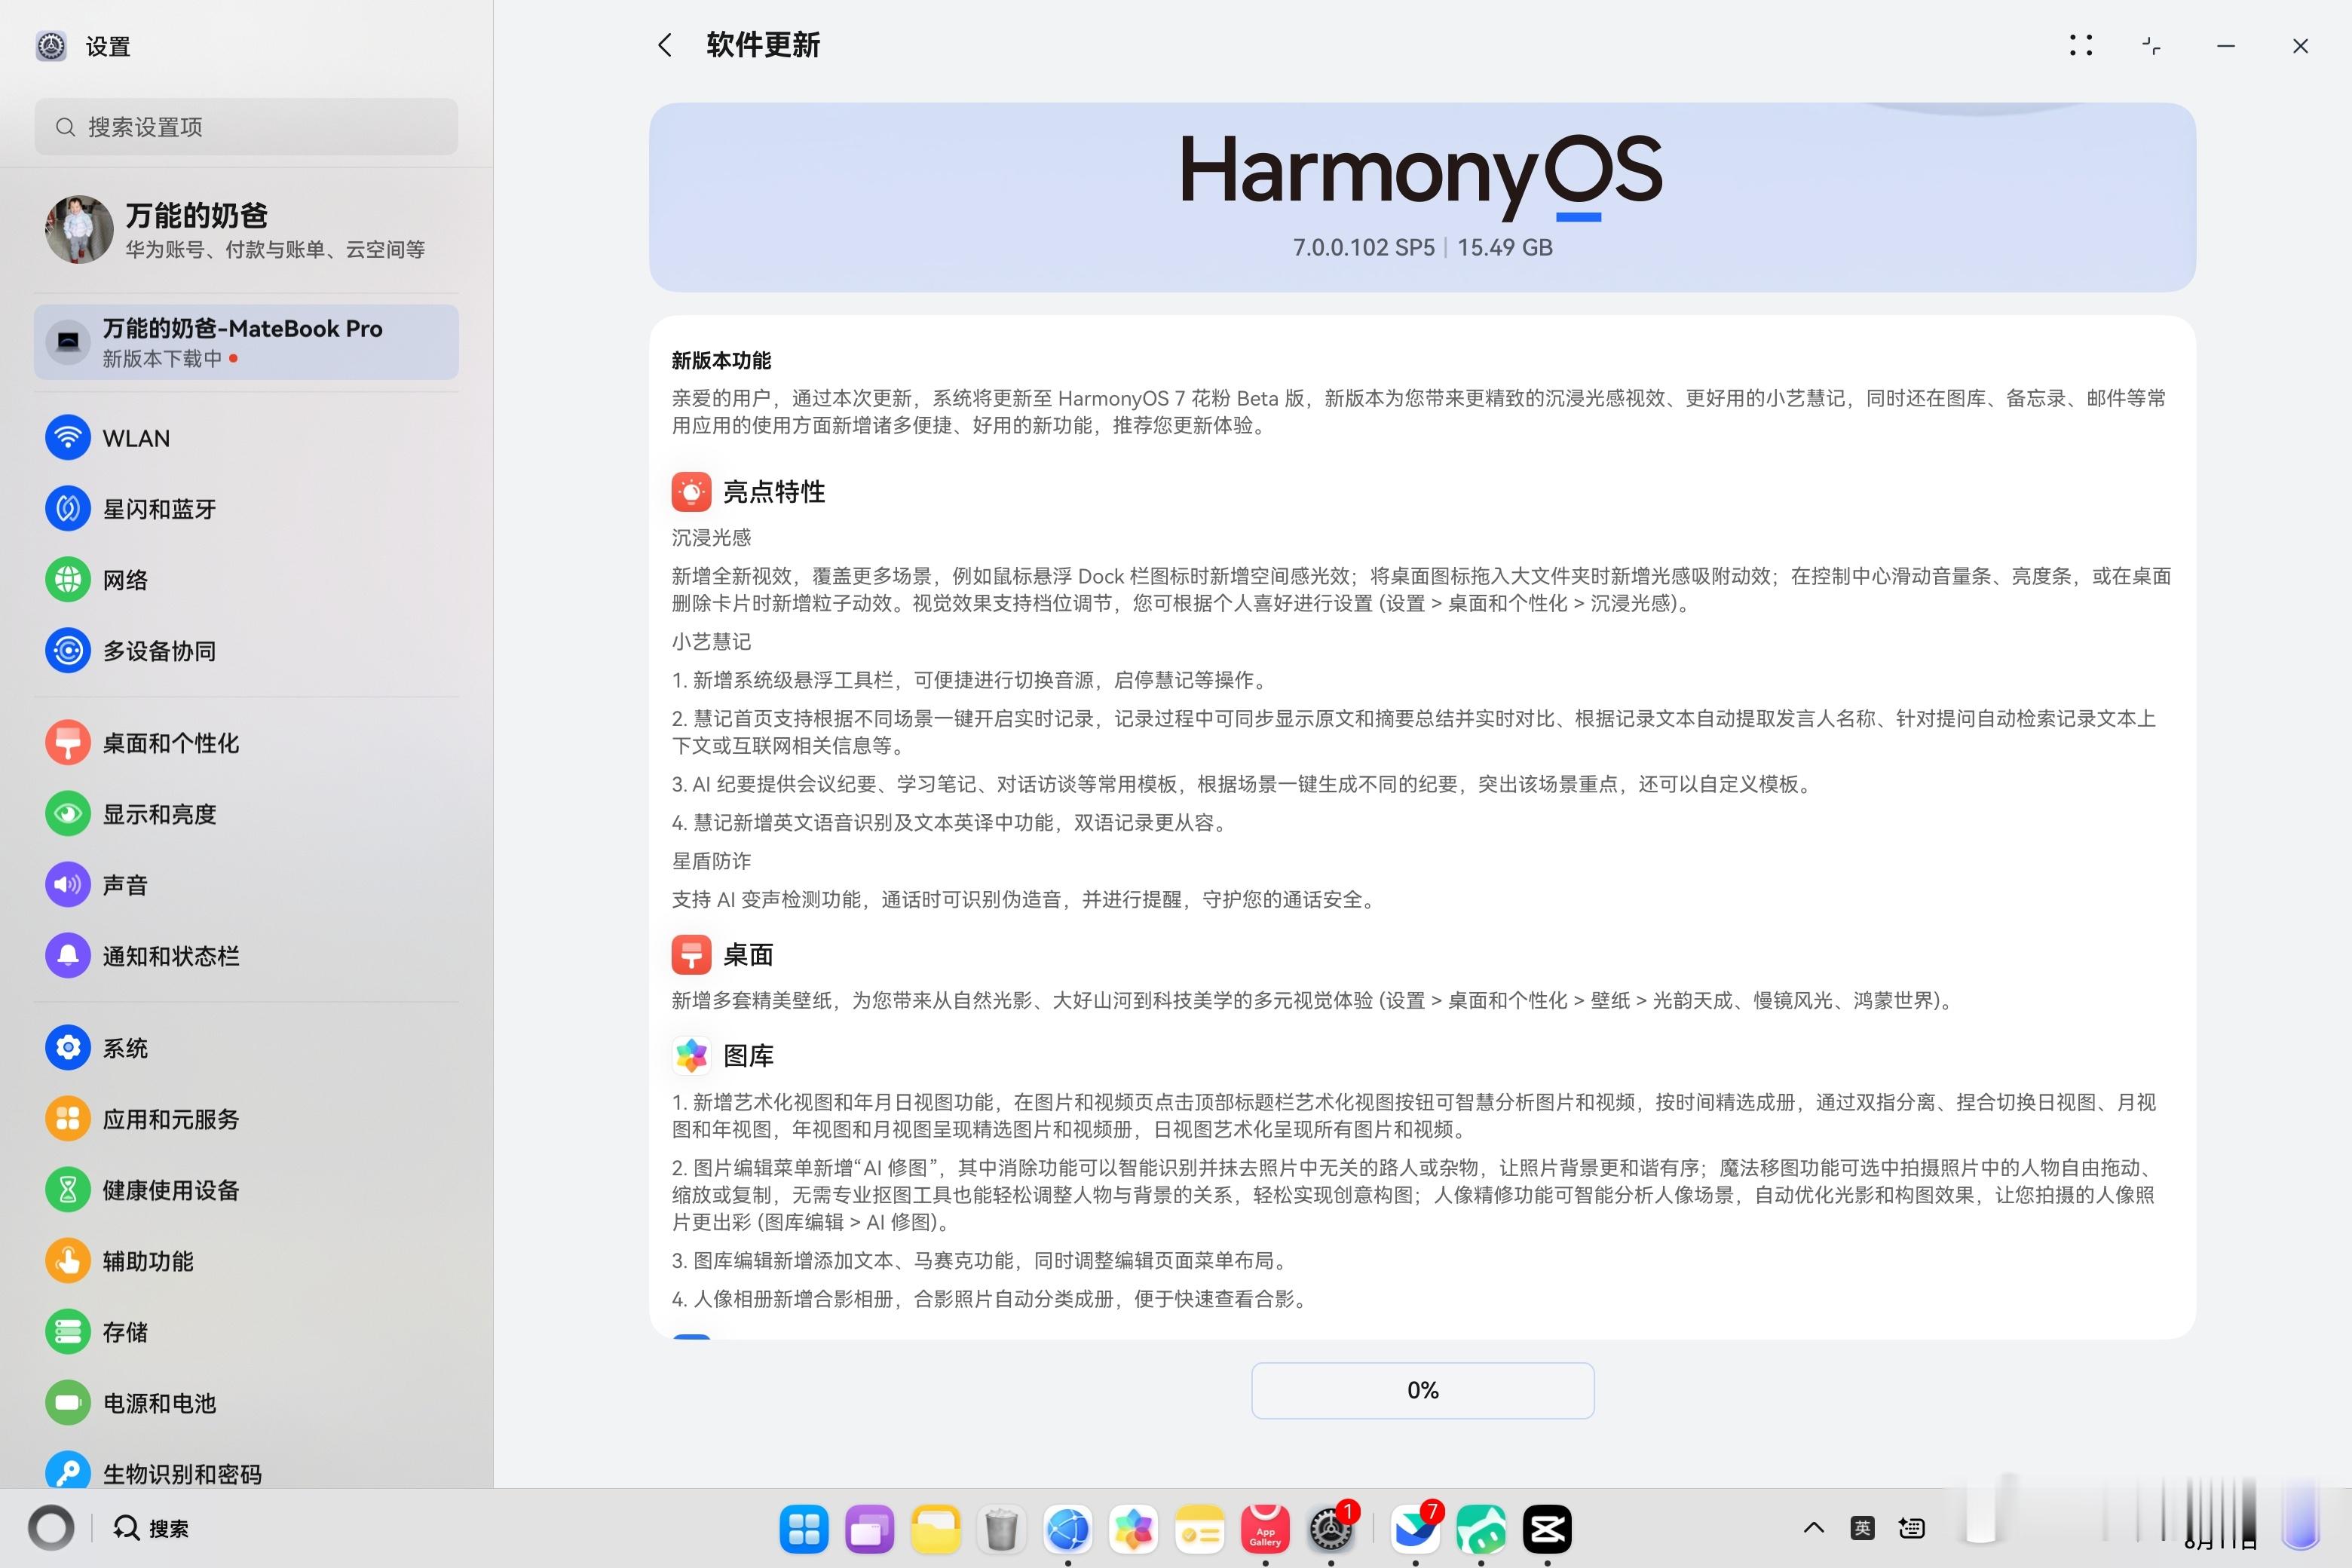Click the HarmonyOS version banner
The height and width of the screenshot is (1568, 2352).
pos(1422,197)
